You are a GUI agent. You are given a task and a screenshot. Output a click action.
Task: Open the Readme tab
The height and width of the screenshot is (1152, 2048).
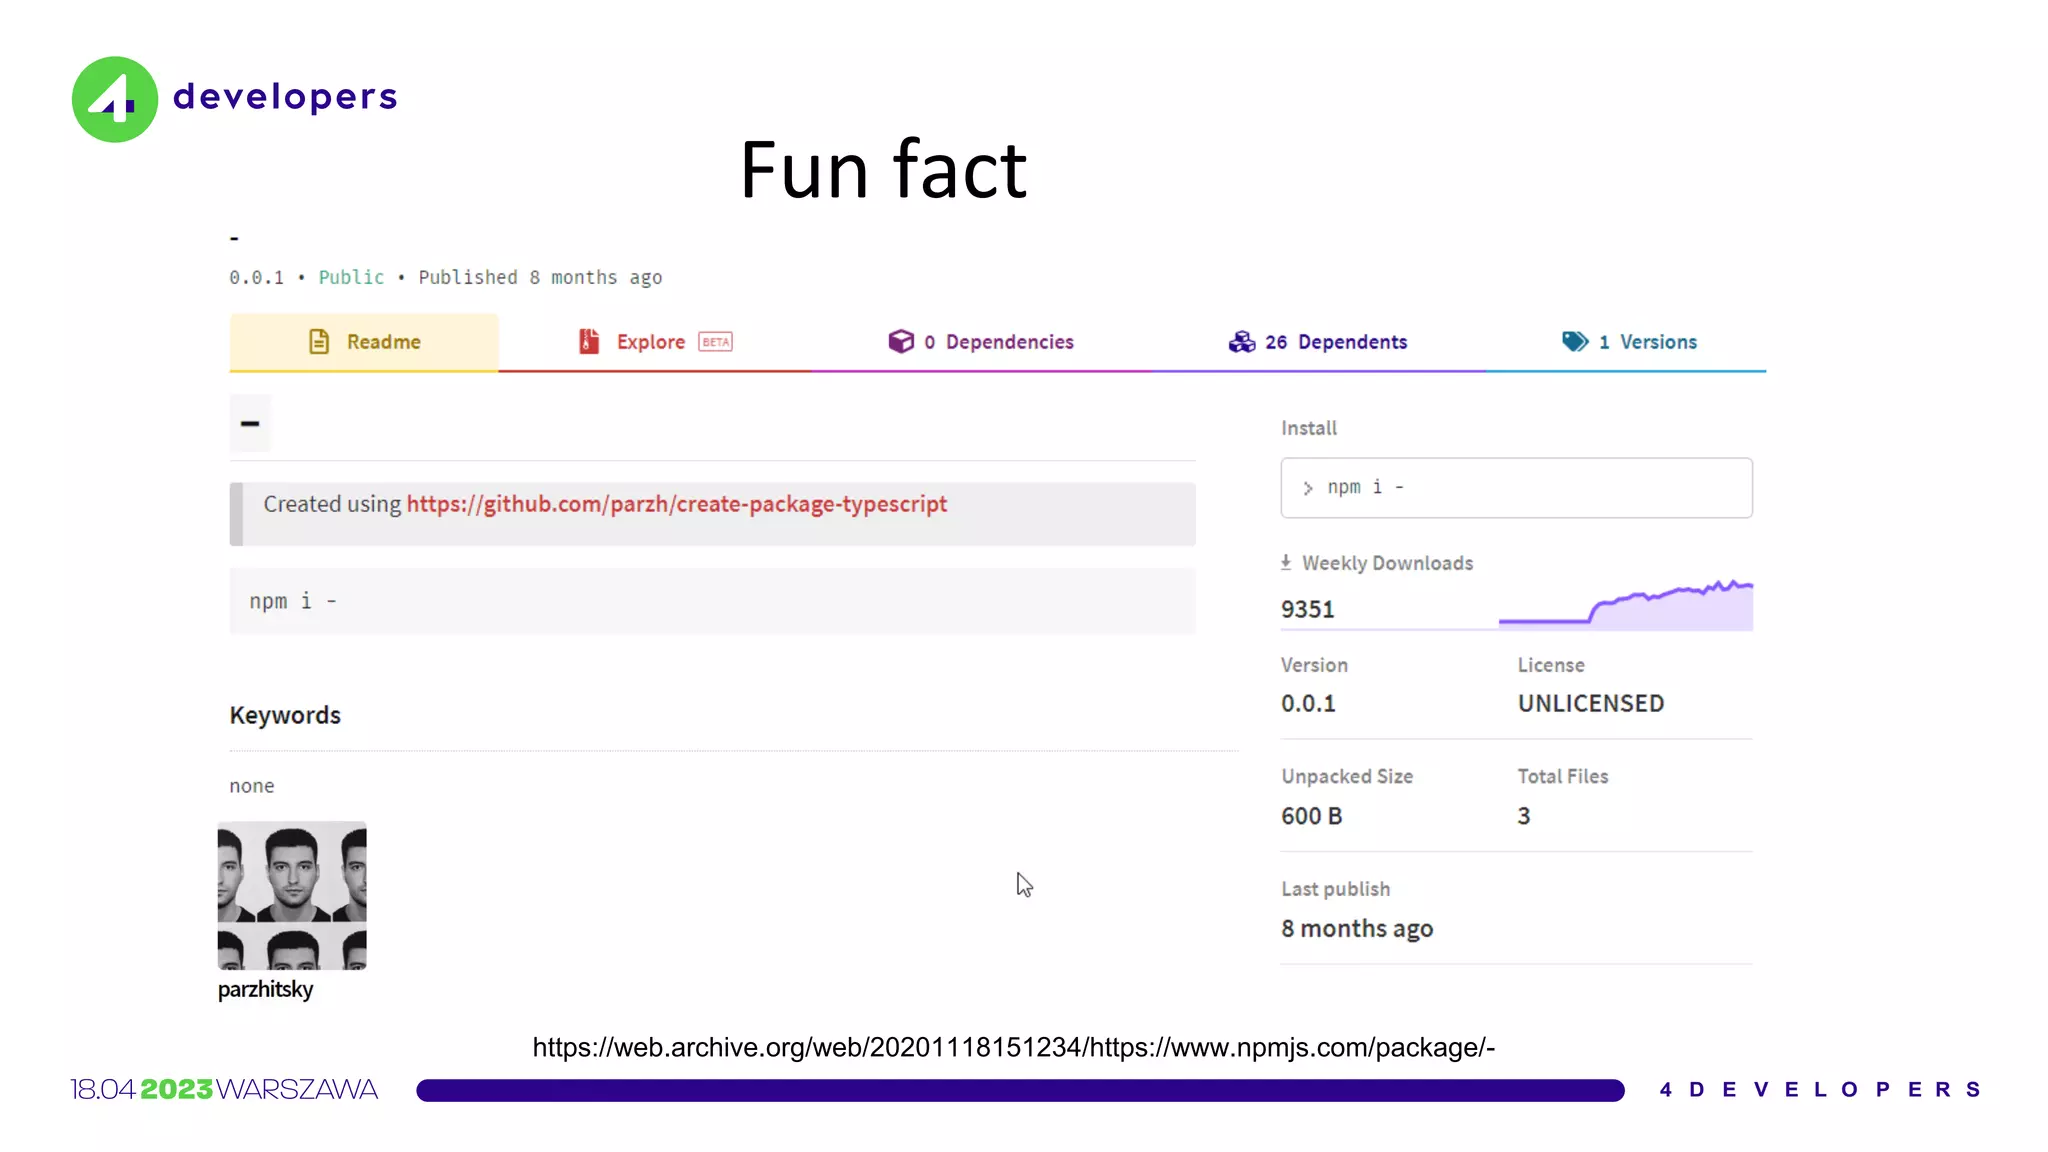click(364, 342)
